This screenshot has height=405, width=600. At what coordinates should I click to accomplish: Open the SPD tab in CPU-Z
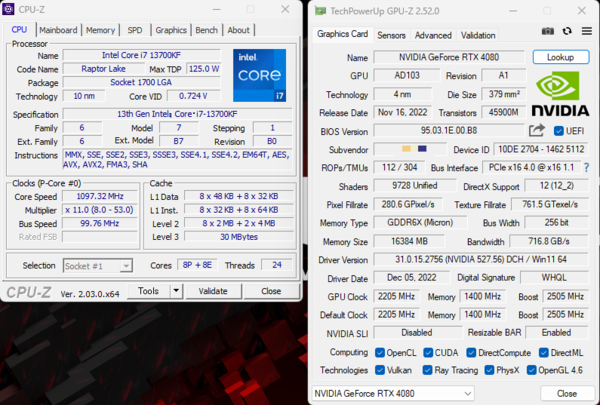tap(135, 30)
